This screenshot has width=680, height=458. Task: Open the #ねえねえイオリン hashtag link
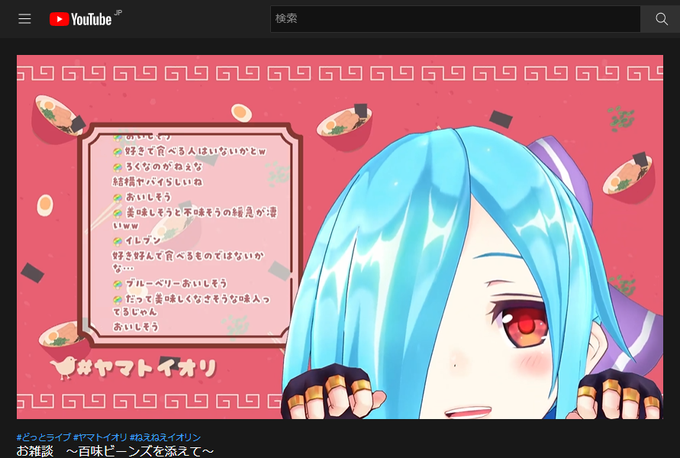pos(165,437)
